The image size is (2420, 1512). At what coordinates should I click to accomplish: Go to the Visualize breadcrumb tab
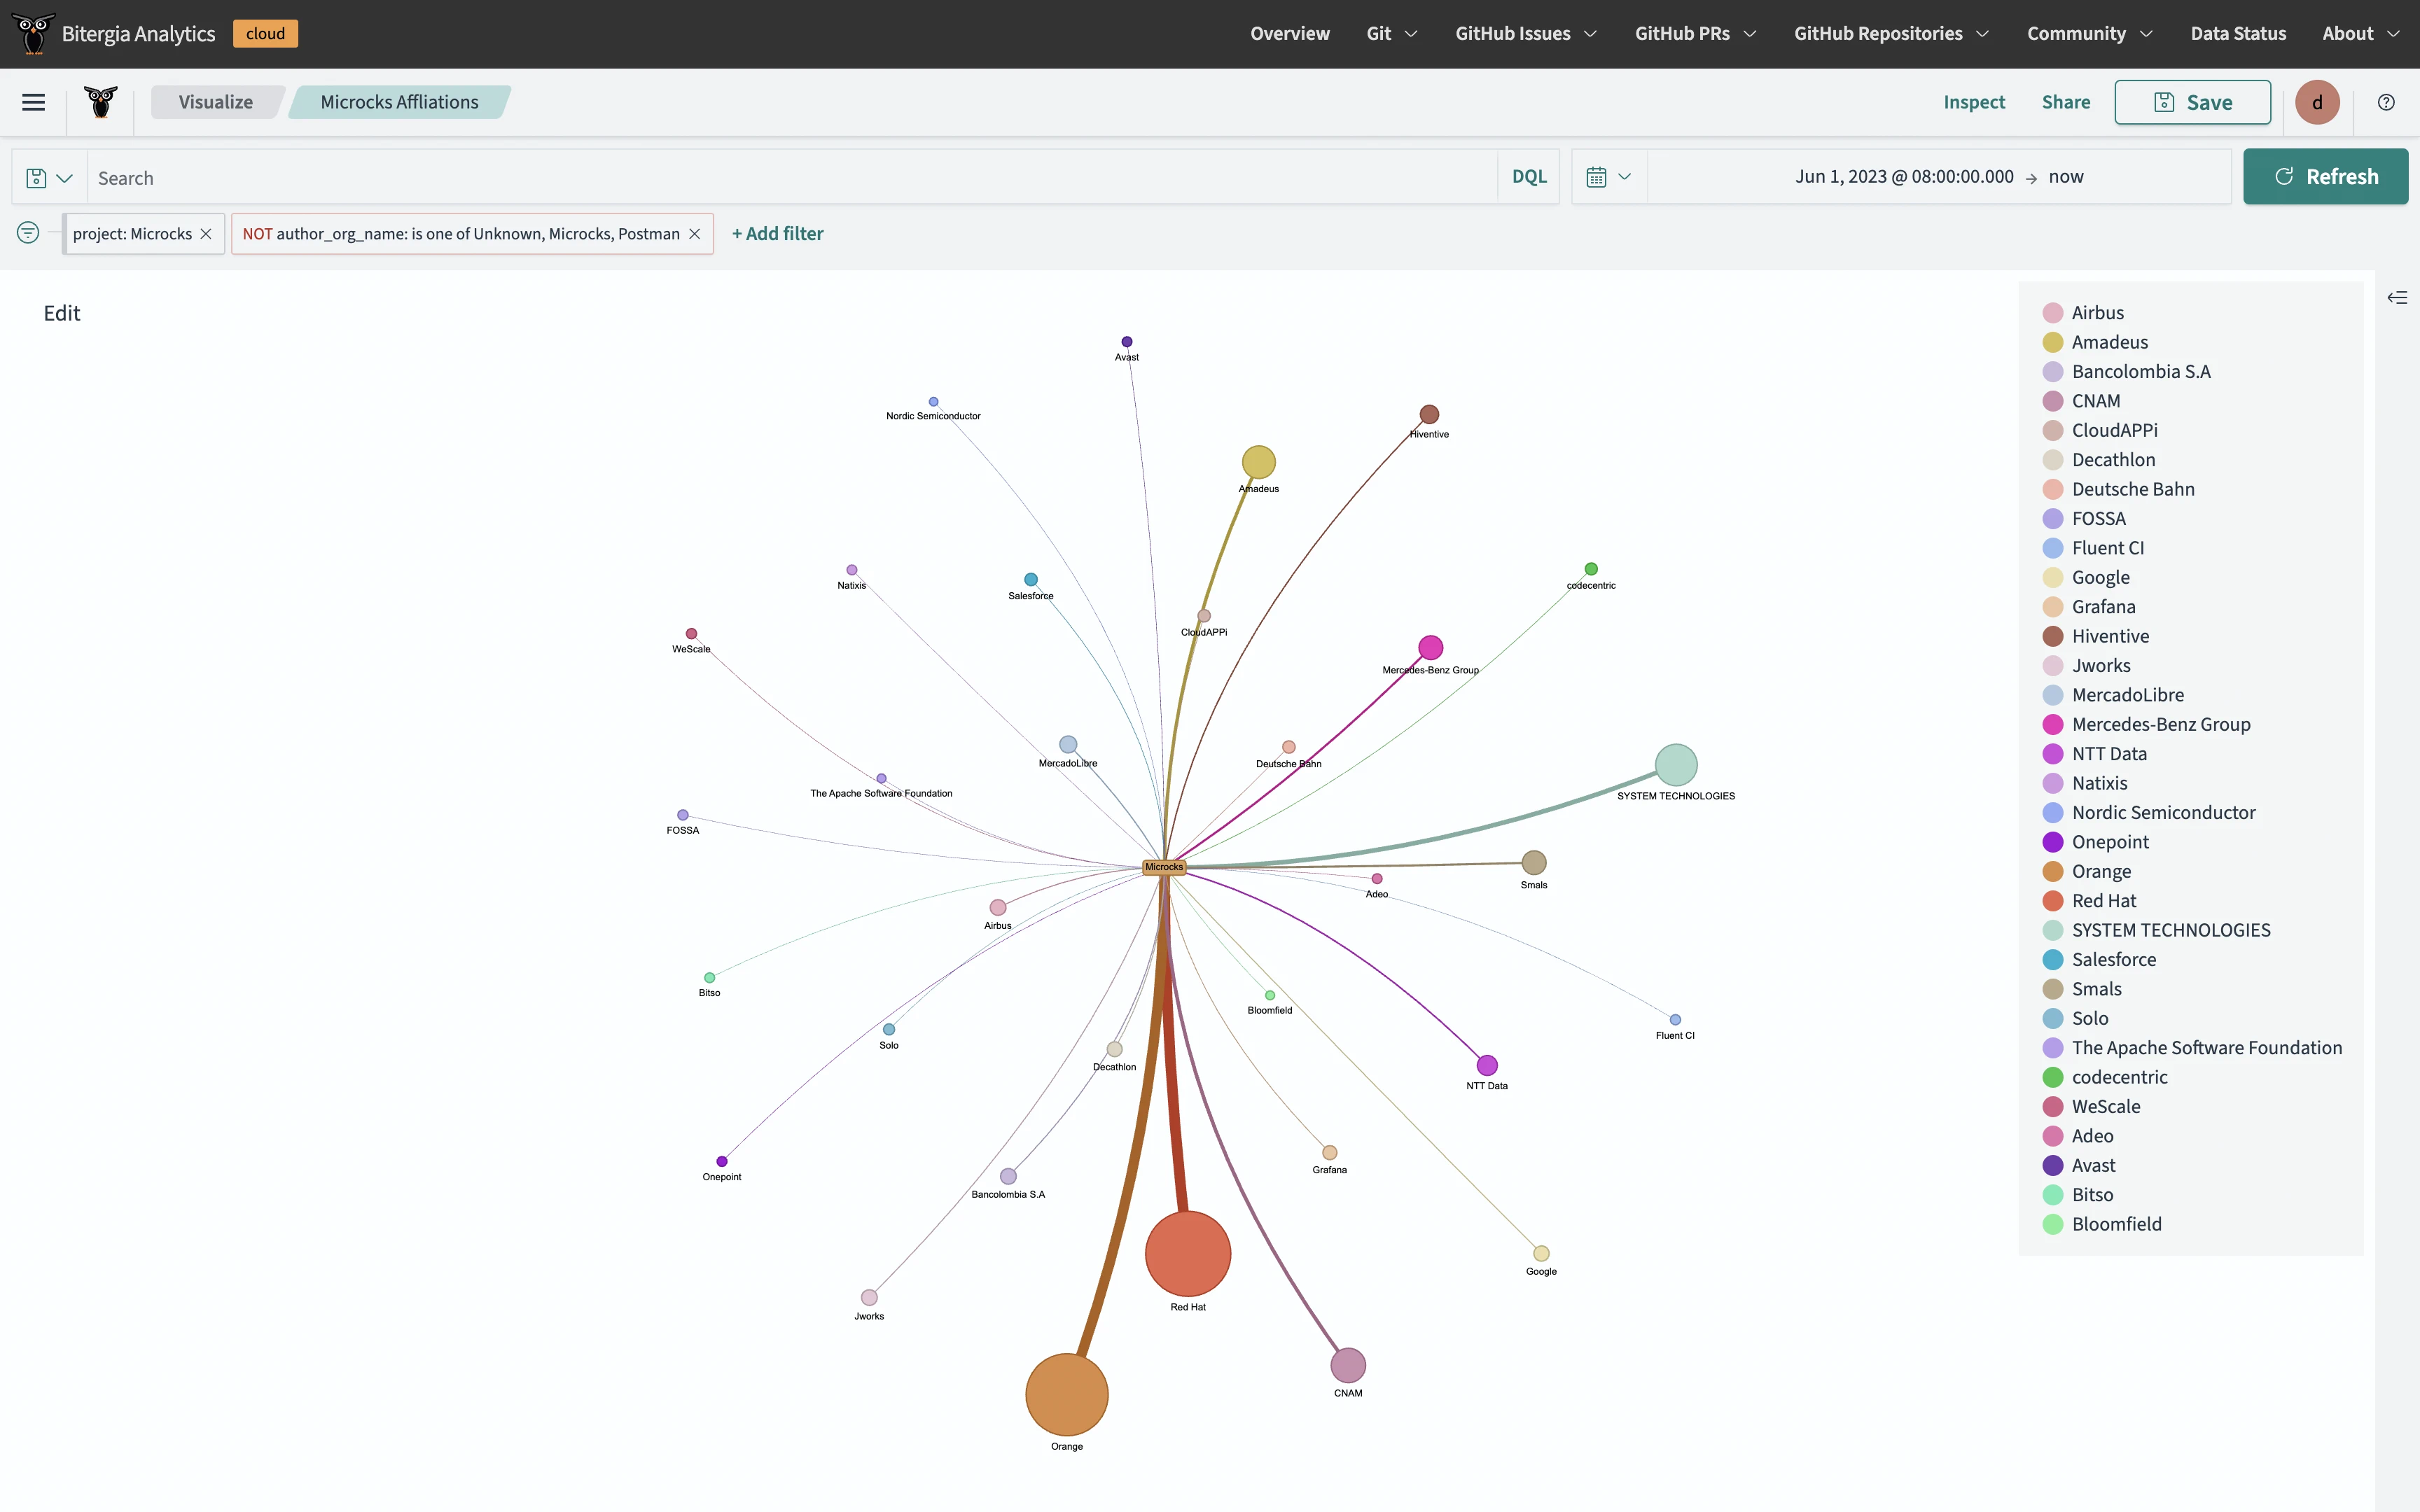[x=215, y=102]
